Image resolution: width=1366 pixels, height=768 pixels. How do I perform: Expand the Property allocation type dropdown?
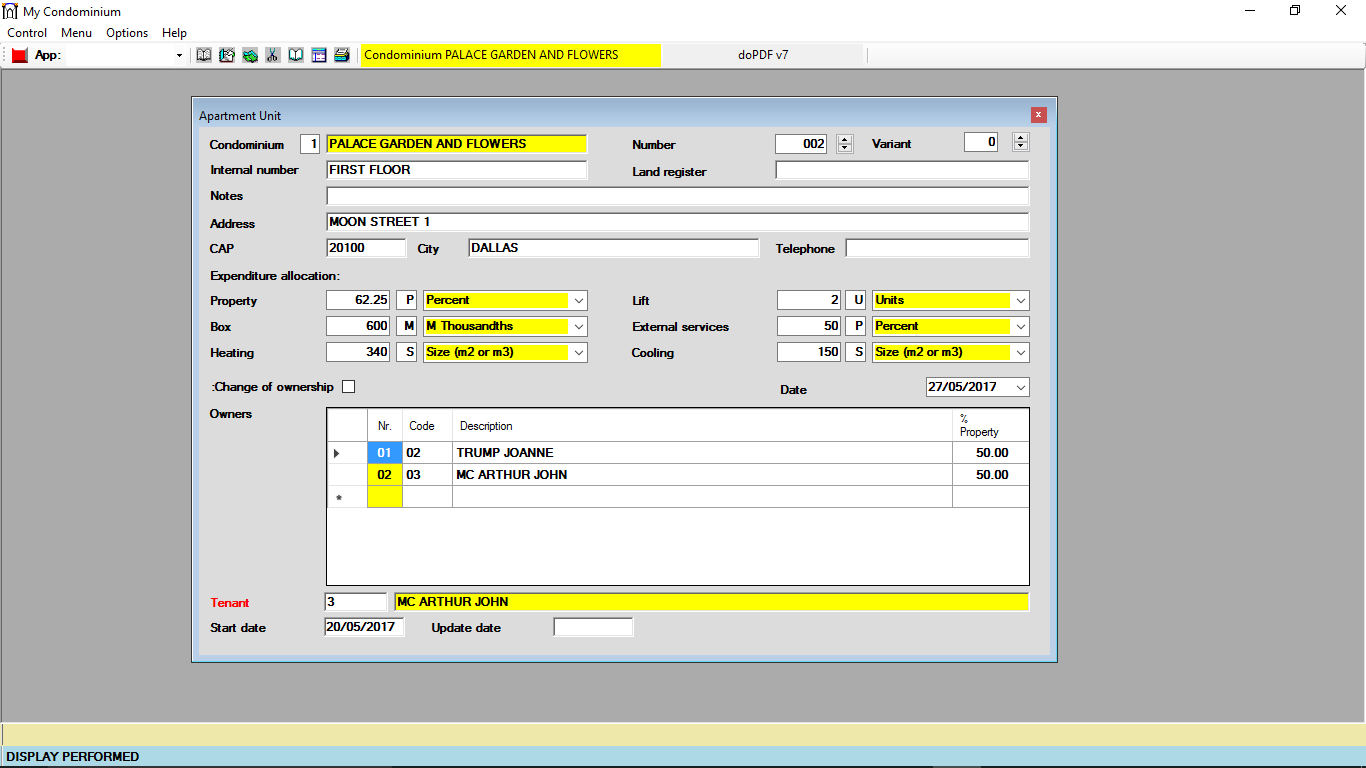(x=578, y=300)
